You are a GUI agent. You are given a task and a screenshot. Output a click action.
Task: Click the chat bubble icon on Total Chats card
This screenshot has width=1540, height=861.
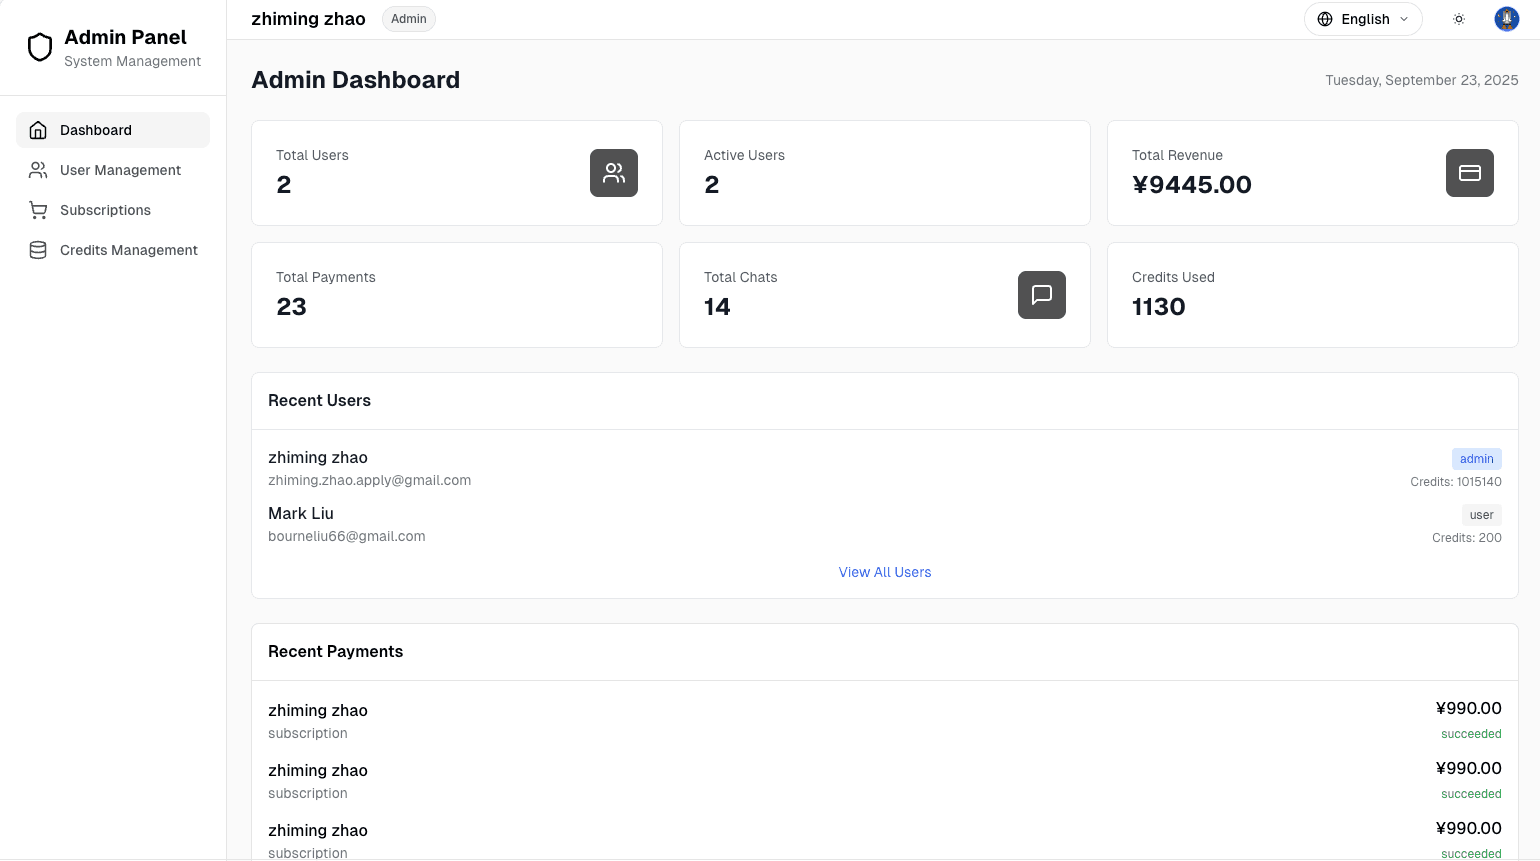click(1041, 295)
